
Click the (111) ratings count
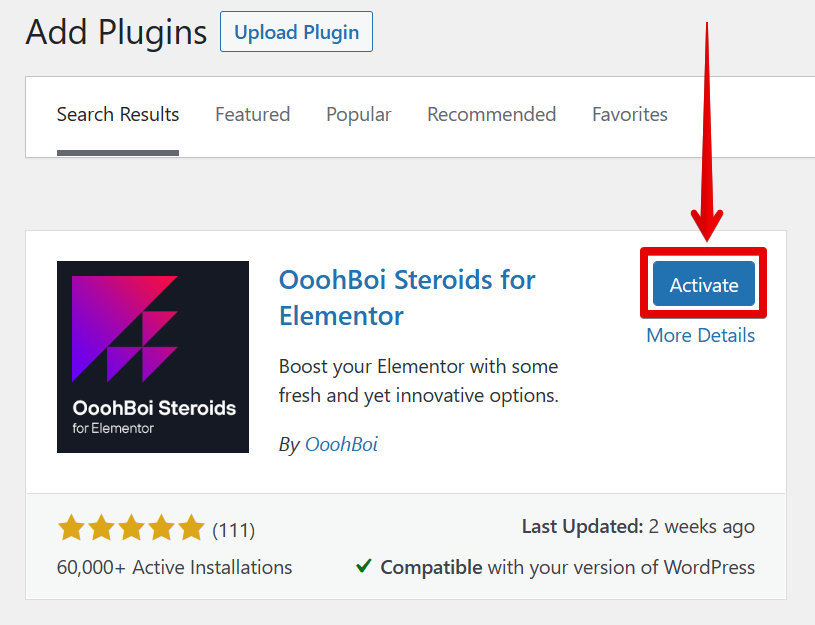pos(233,529)
